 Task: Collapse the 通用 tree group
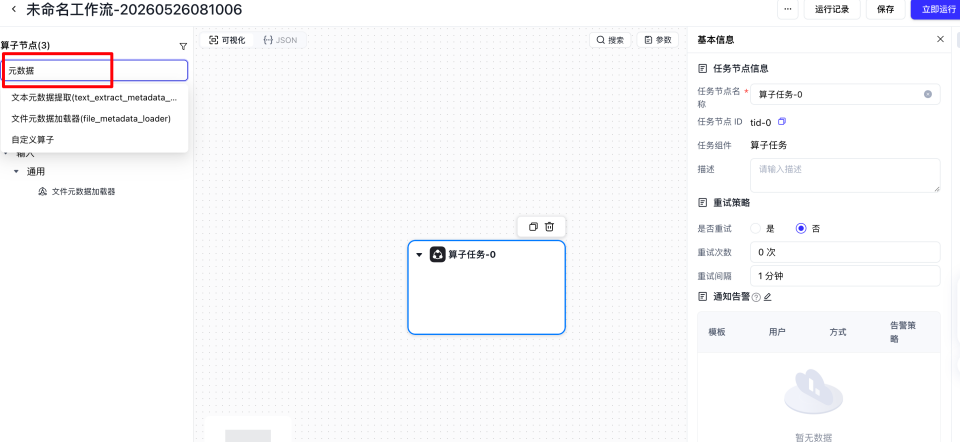pyautogui.click(x=17, y=172)
